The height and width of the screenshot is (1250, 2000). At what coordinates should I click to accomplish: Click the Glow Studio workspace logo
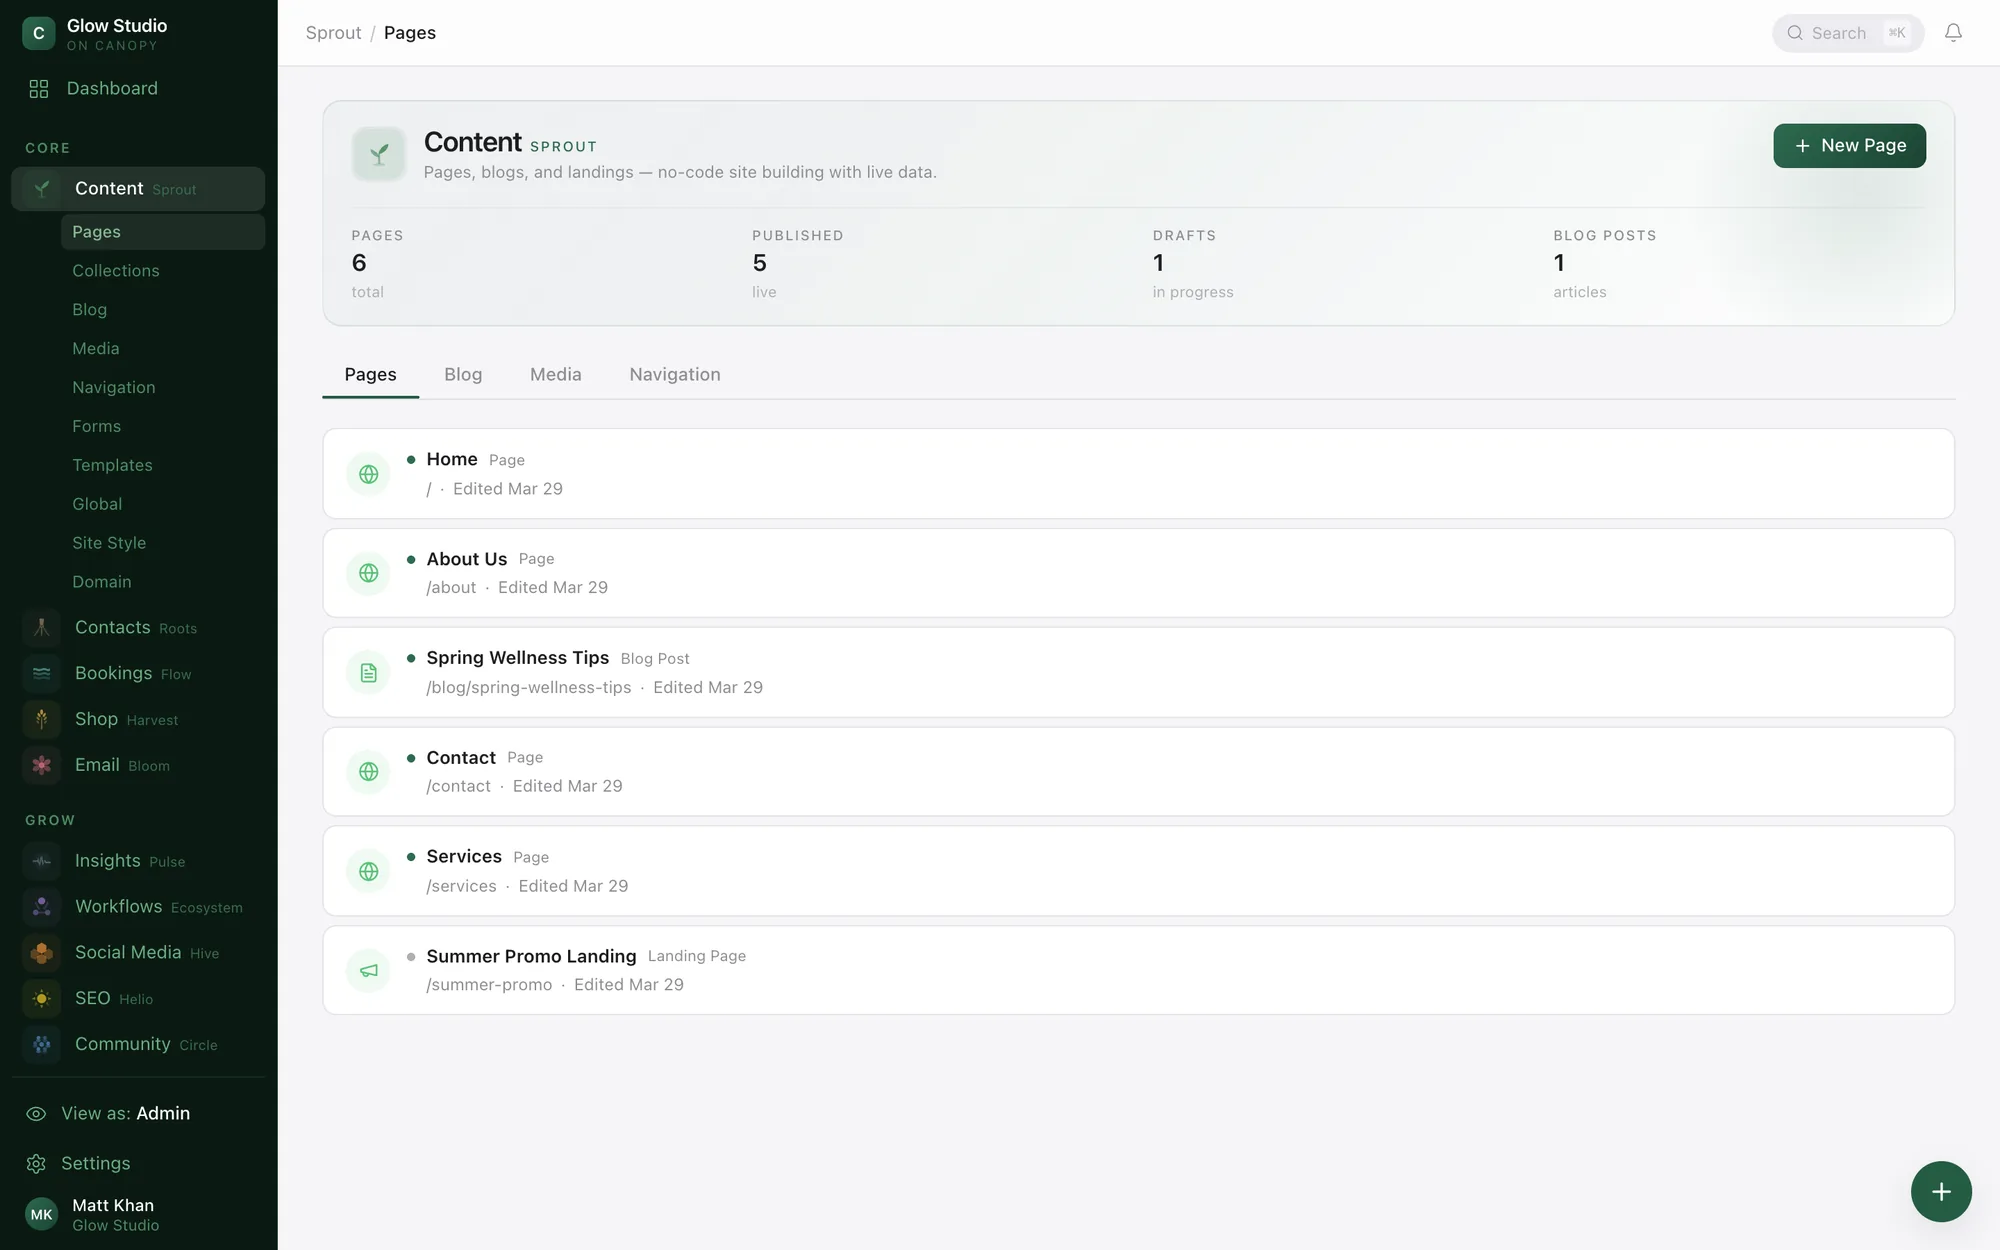click(39, 33)
